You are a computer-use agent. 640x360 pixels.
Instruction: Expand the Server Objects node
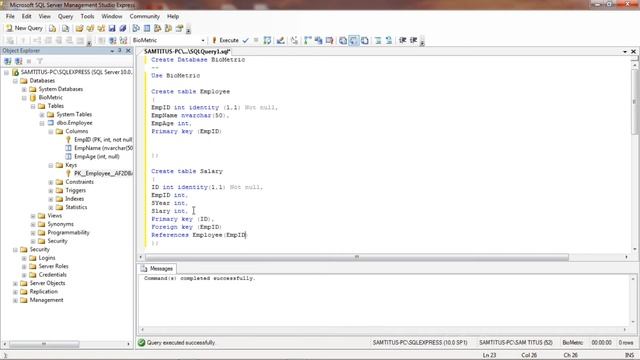pos(15,283)
